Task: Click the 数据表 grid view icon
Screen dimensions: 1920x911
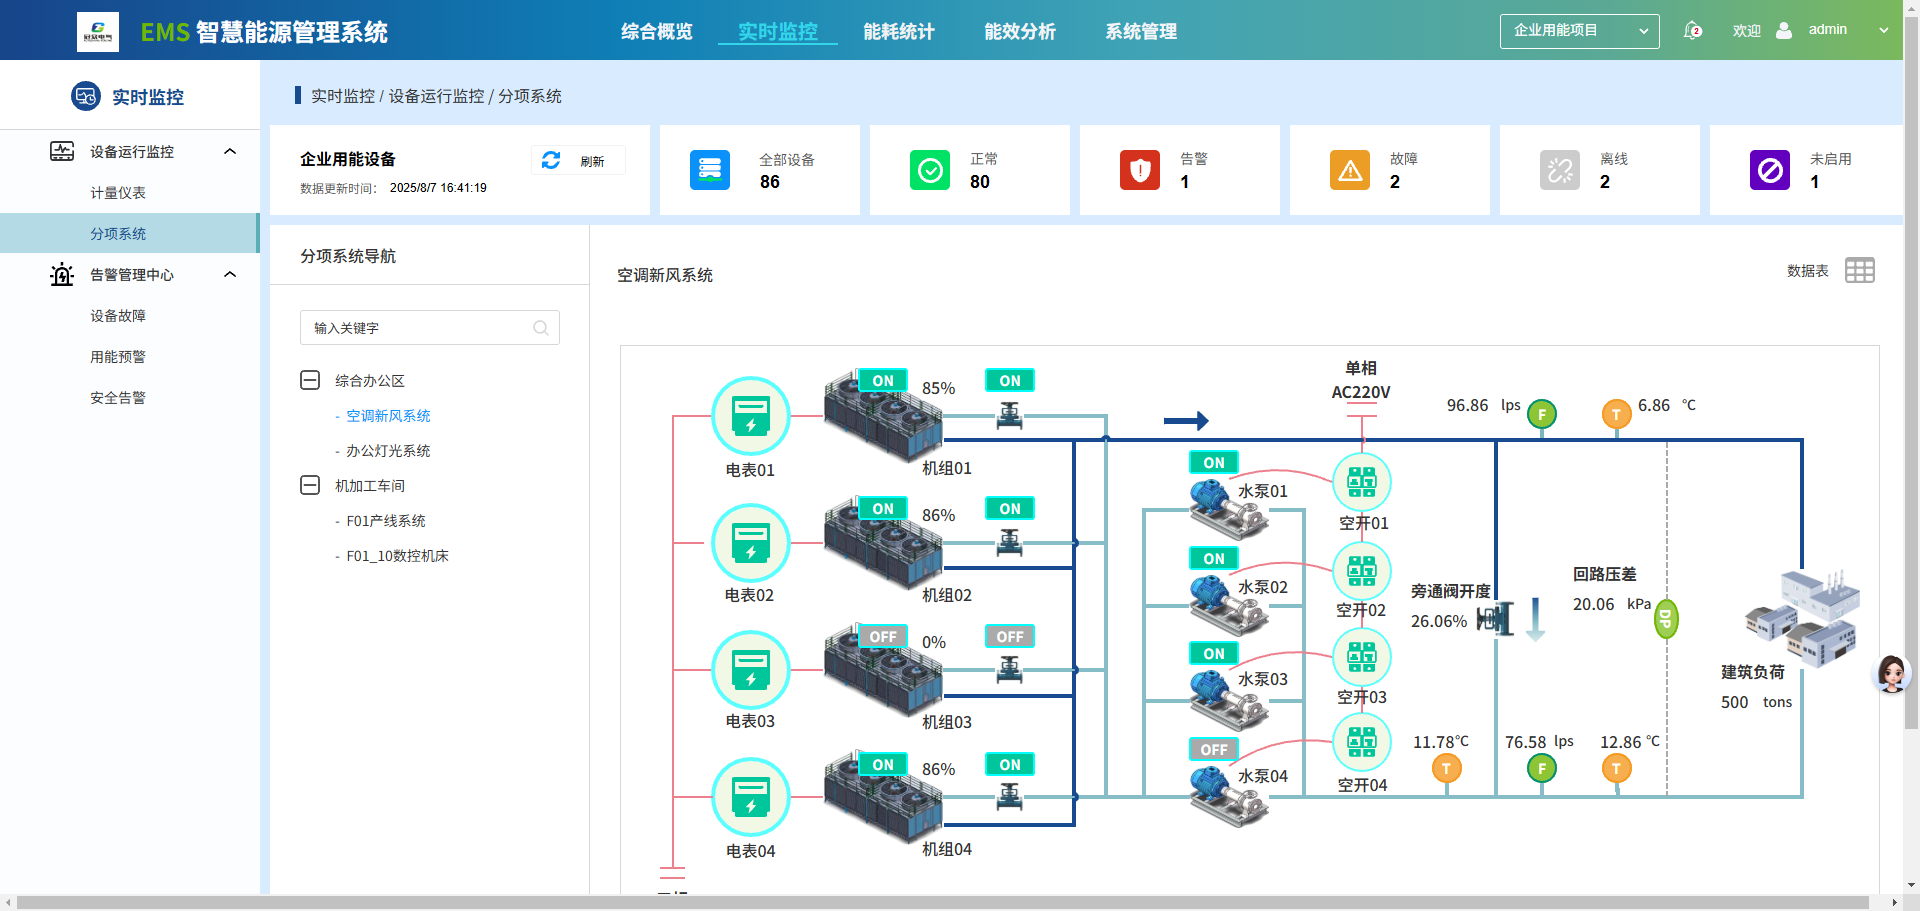Action: coord(1859,271)
